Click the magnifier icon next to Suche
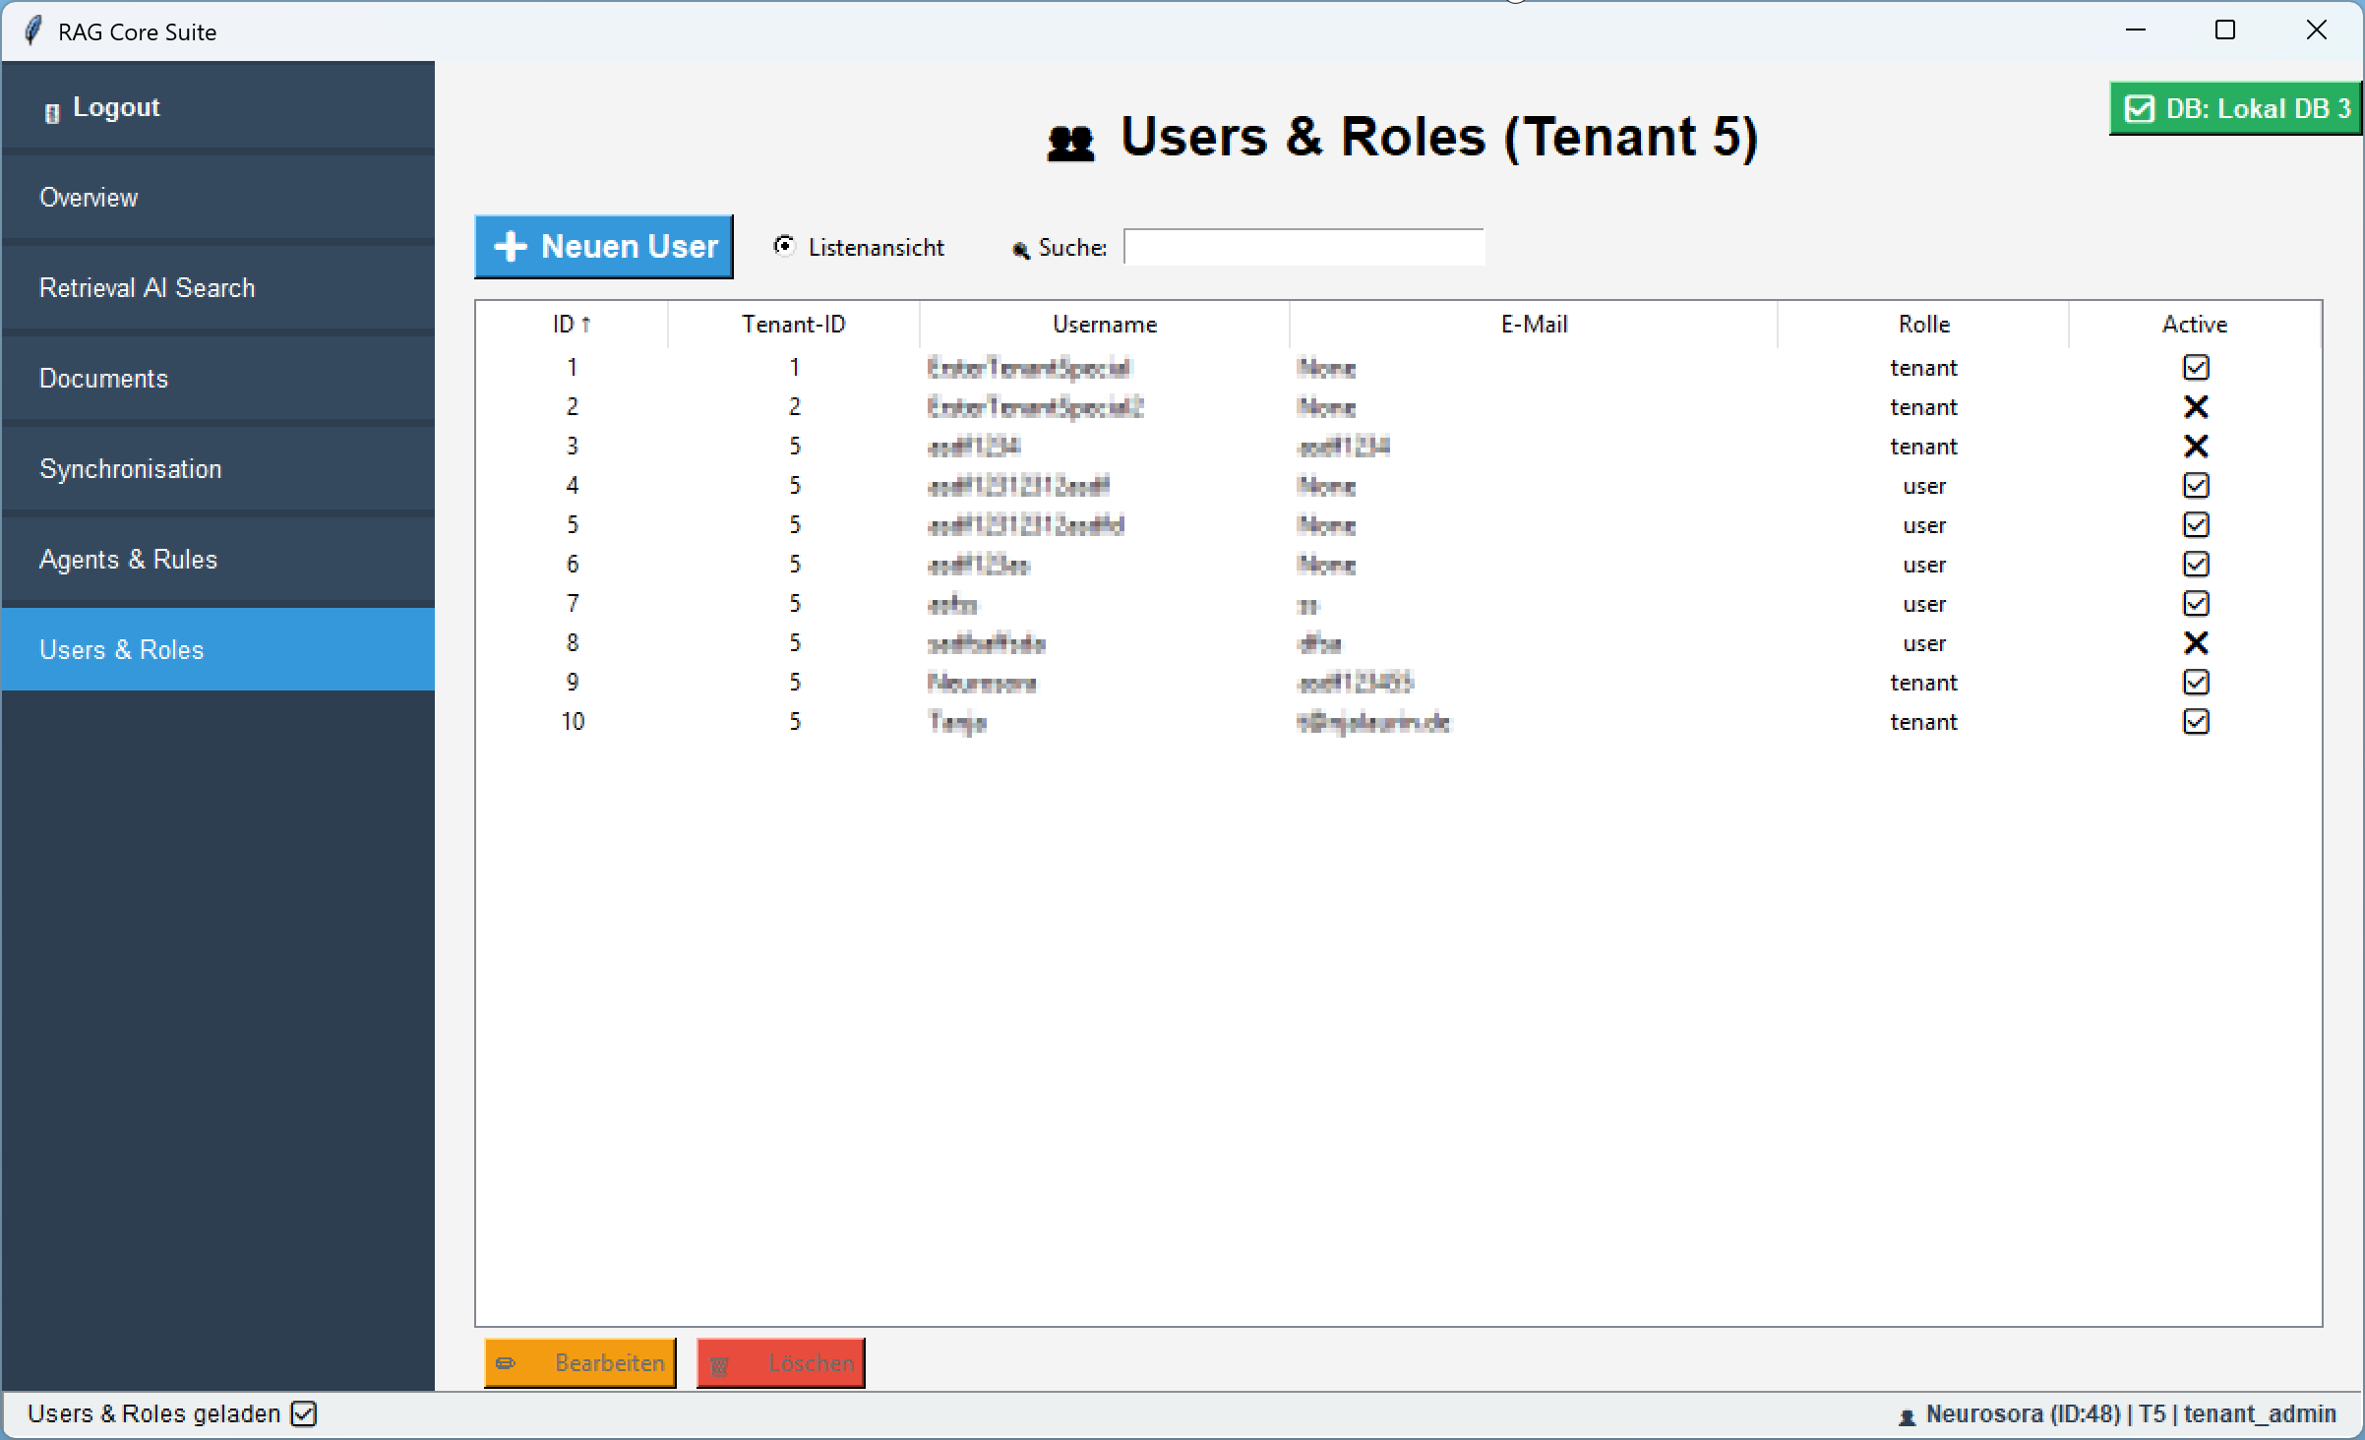Screen dimensions: 2365x1440 1020,249
